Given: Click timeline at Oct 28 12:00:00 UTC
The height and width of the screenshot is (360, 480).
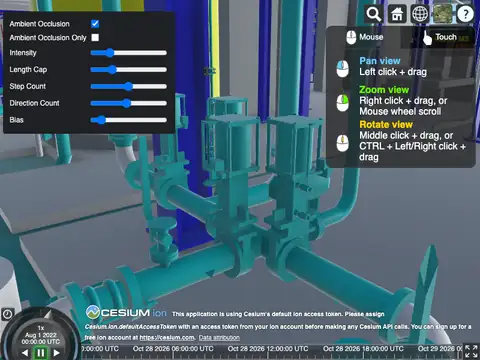Looking at the screenshot, I should pyautogui.click(x=268, y=349).
